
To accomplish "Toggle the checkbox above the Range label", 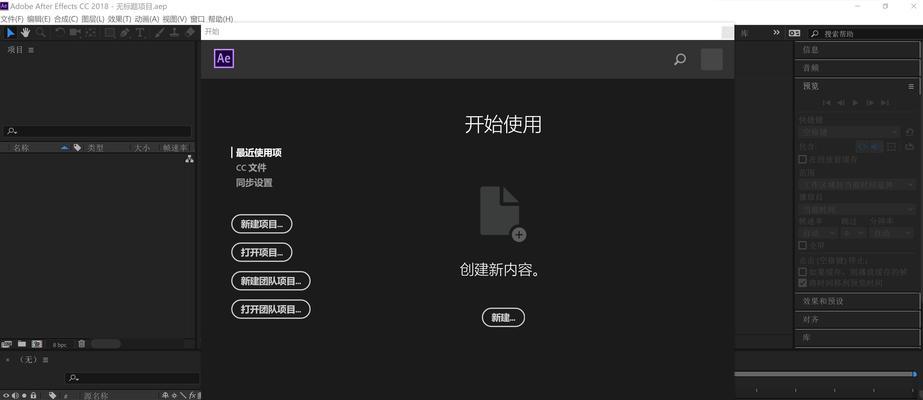I will (x=802, y=159).
